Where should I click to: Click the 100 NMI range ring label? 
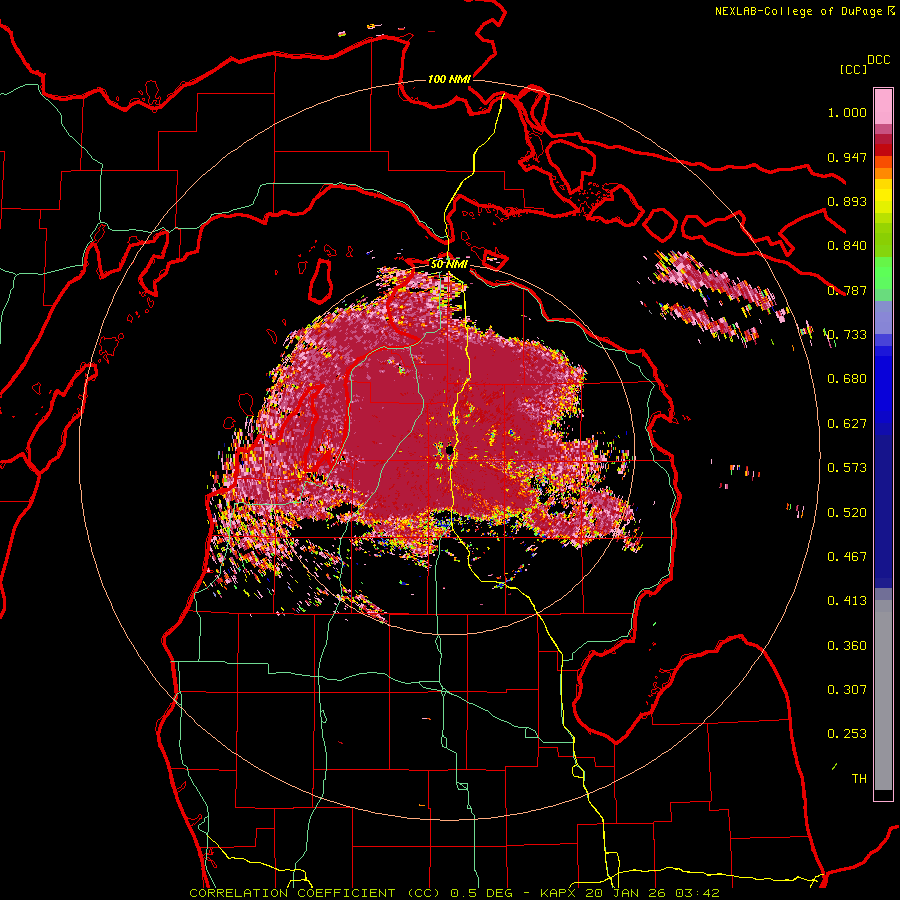pos(449,79)
